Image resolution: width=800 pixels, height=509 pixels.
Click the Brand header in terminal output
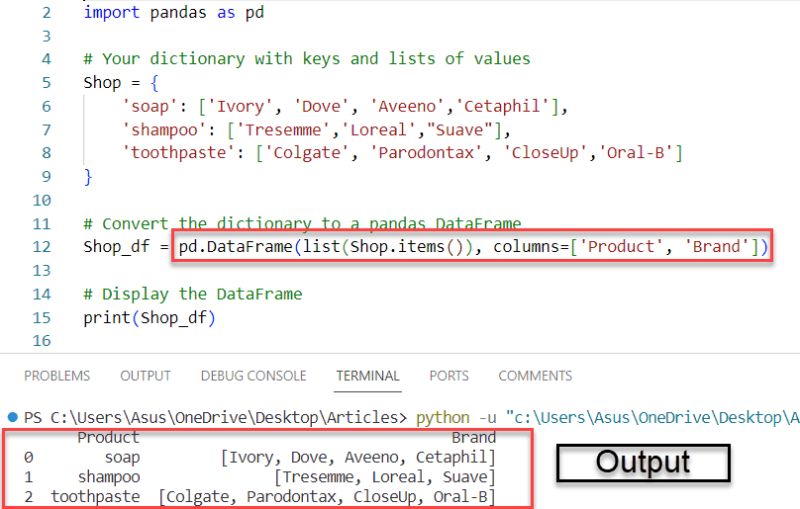(x=473, y=438)
